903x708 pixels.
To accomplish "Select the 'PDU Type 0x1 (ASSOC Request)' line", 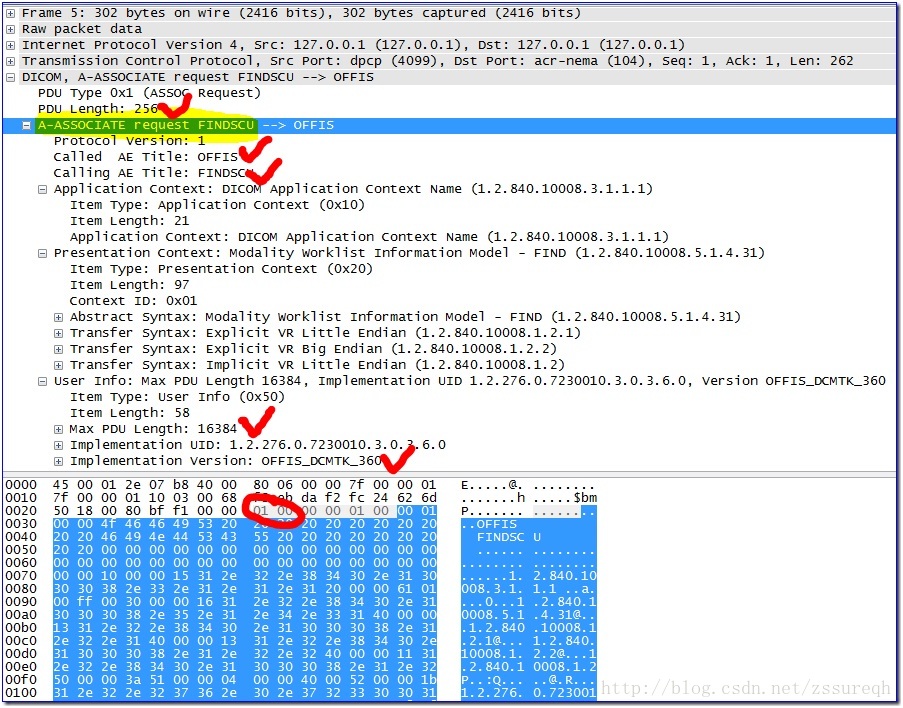I will 149,93.
